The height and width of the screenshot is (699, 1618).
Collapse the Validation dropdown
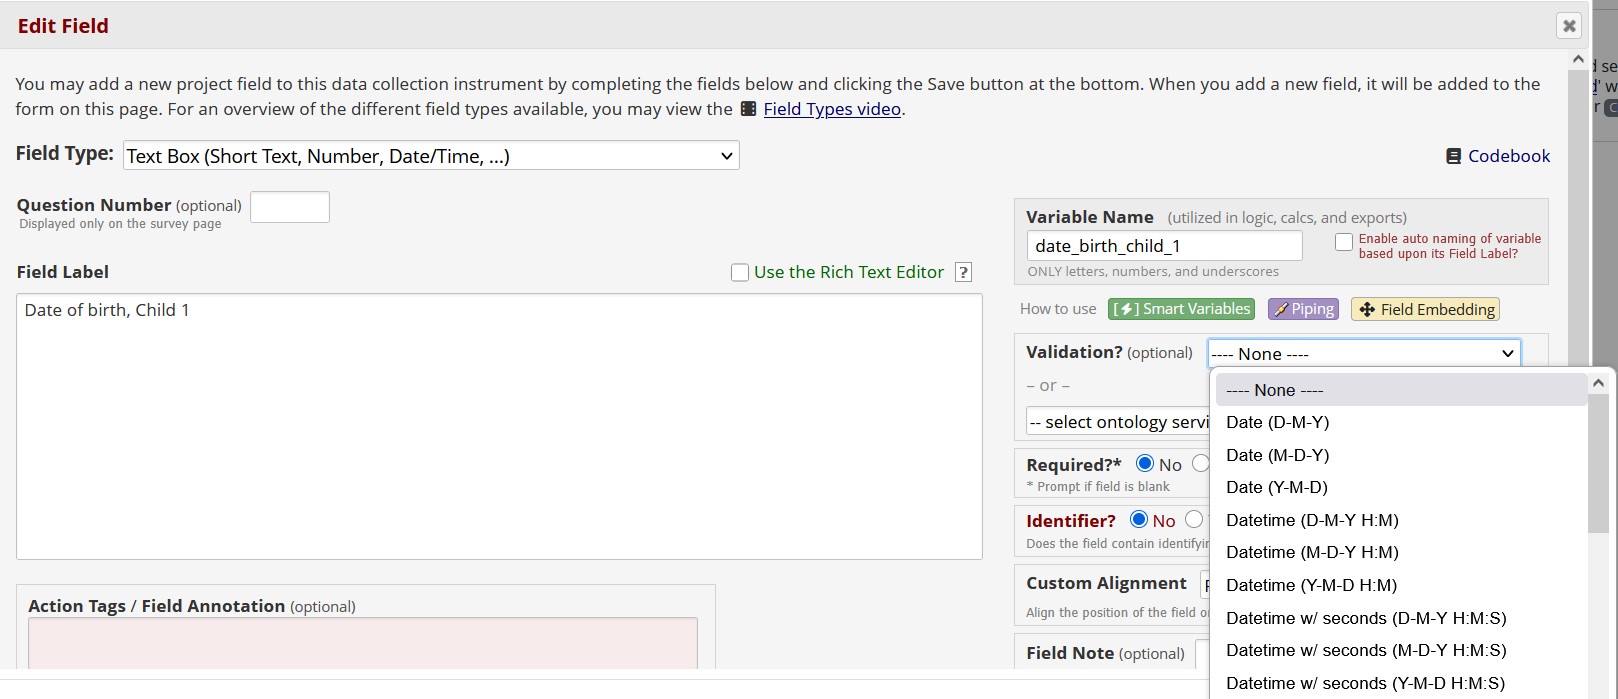pos(1364,354)
